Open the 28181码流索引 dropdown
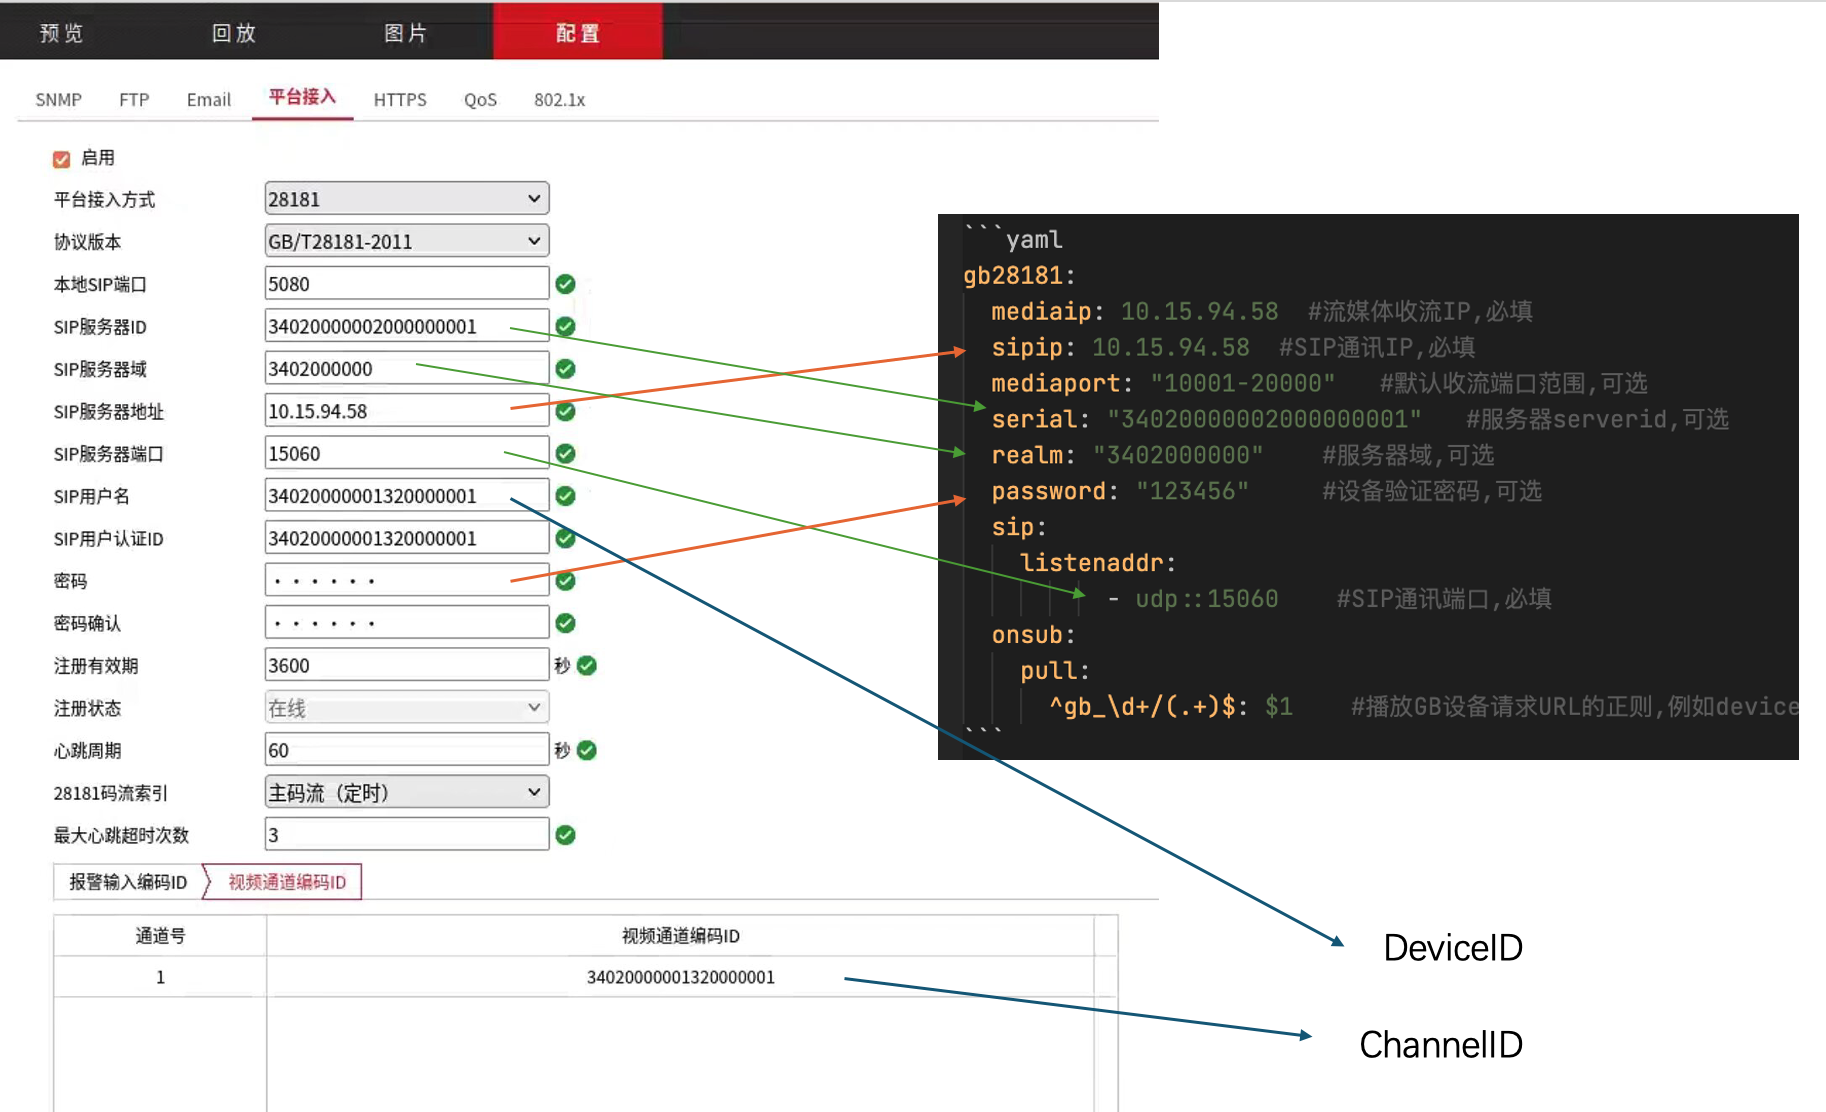 [406, 793]
